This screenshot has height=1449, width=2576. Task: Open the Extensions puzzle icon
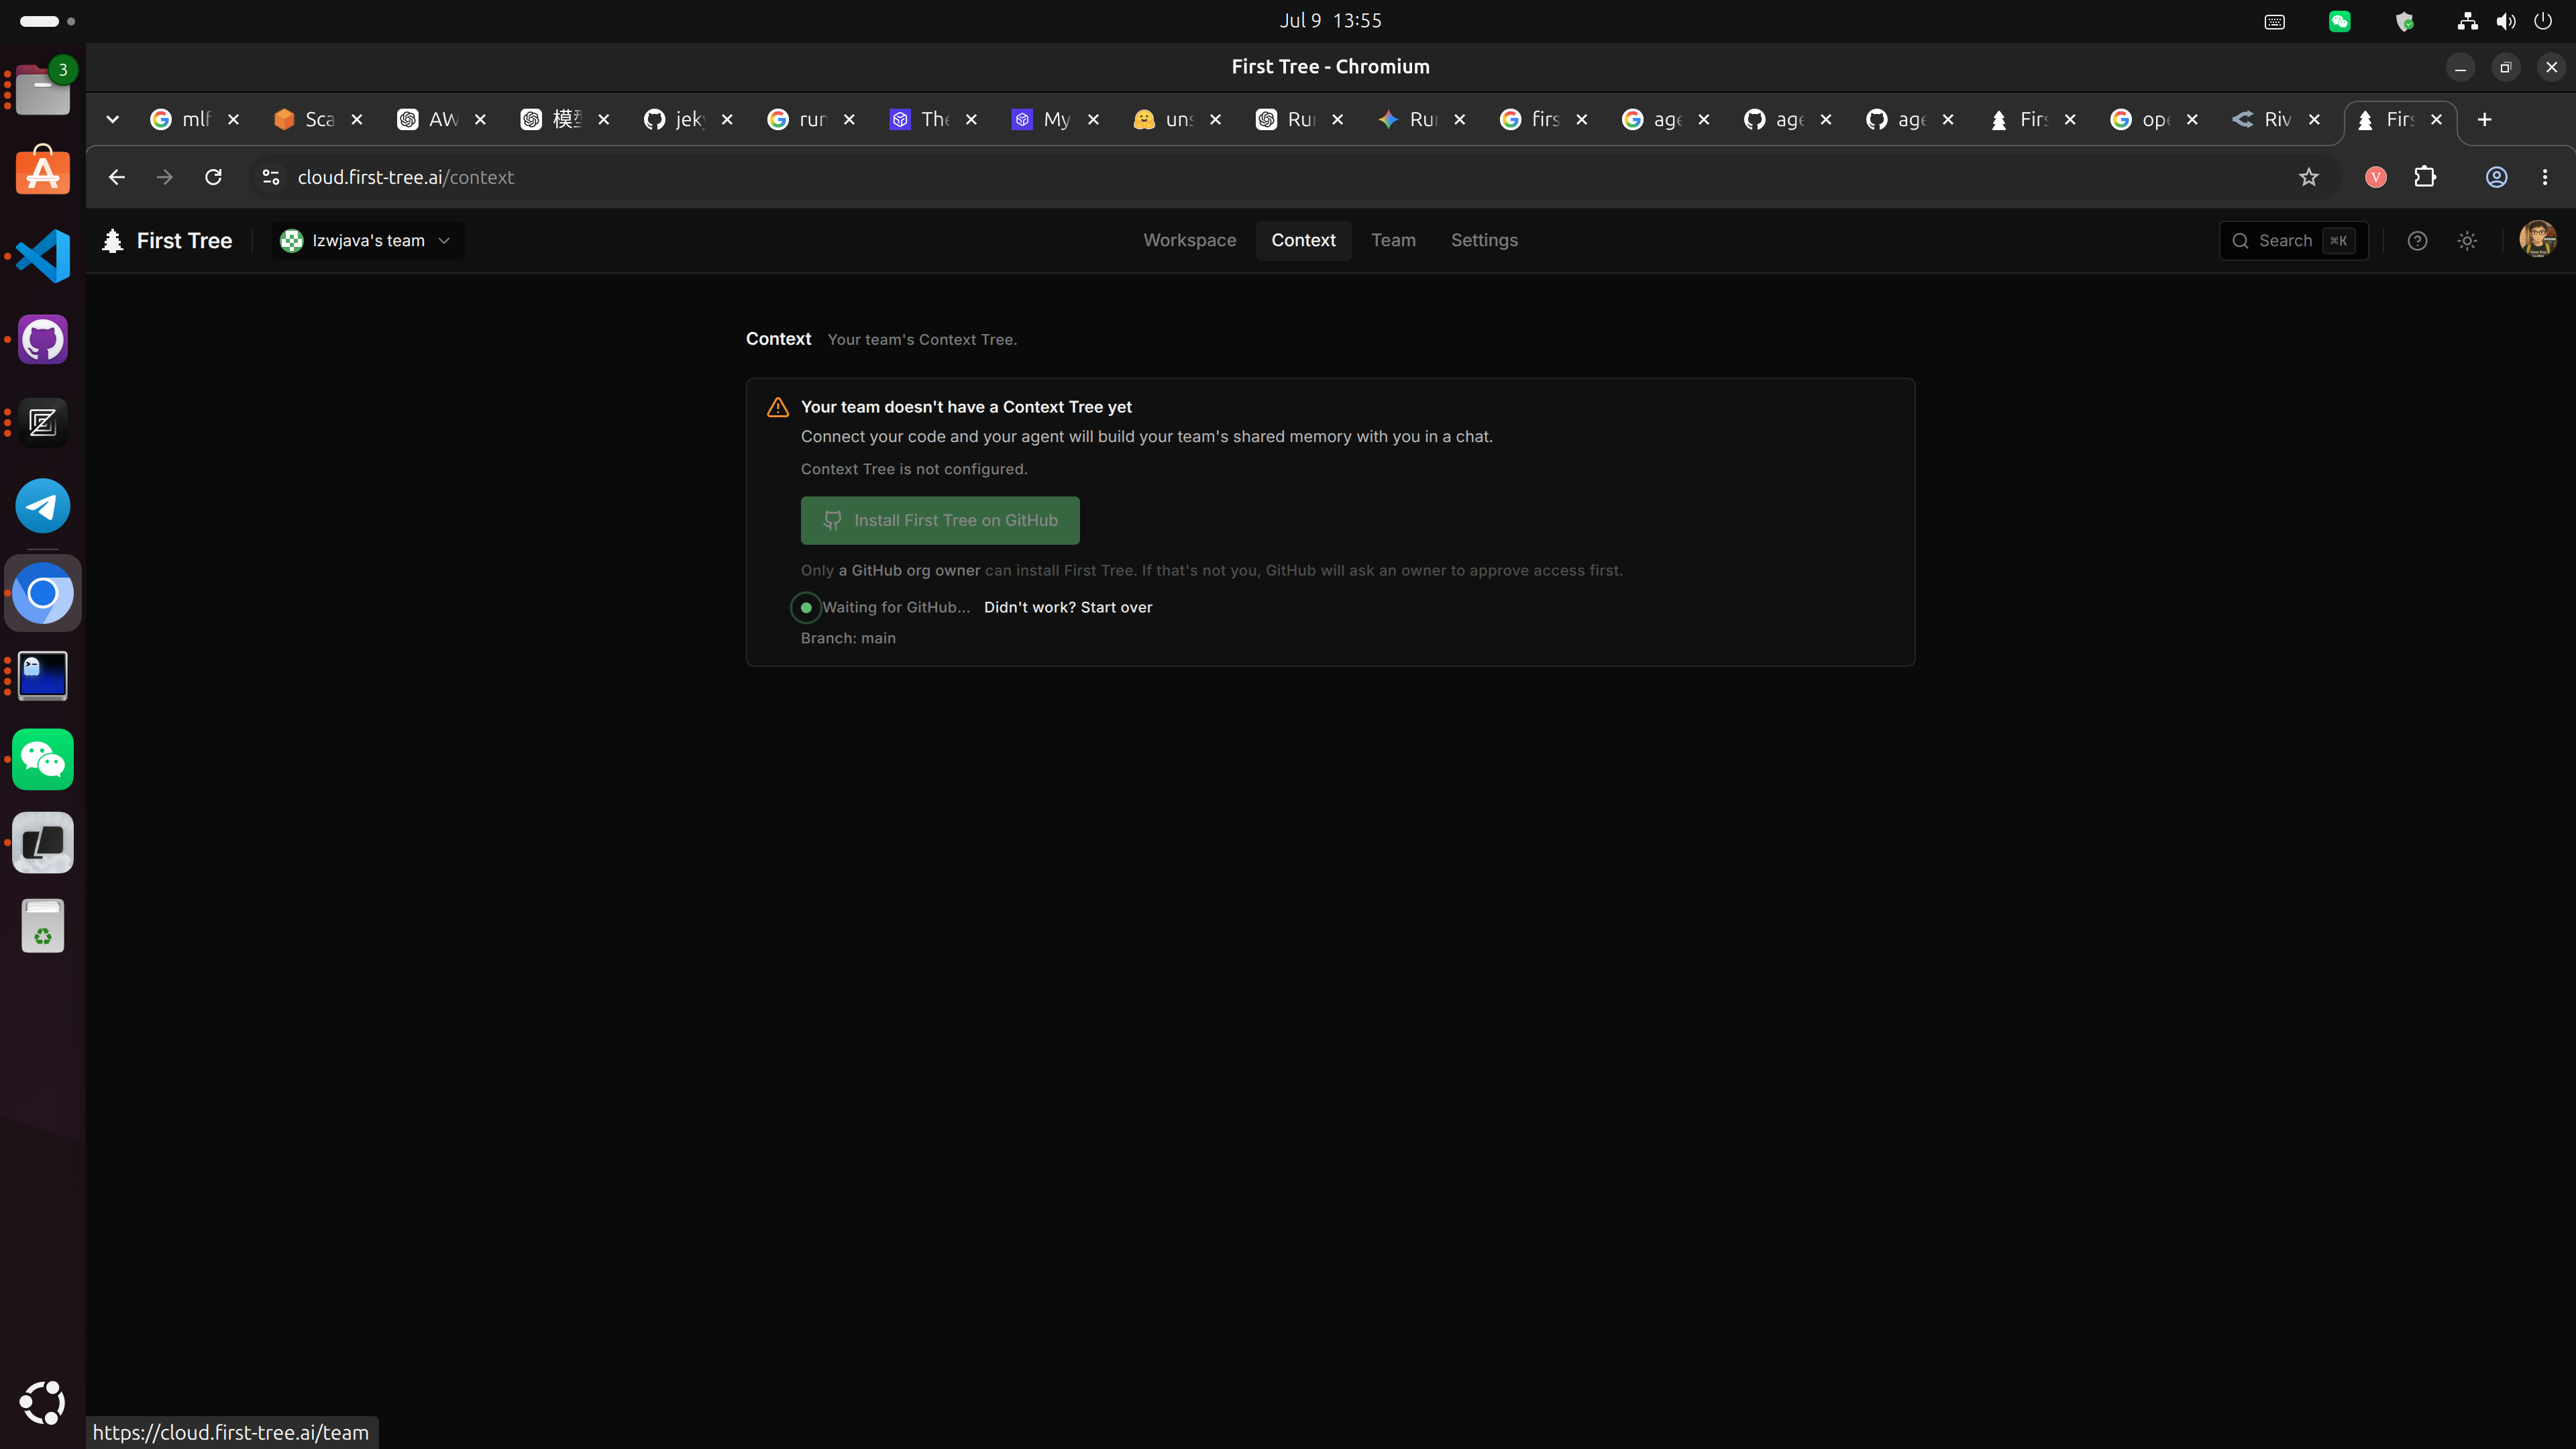[2425, 177]
